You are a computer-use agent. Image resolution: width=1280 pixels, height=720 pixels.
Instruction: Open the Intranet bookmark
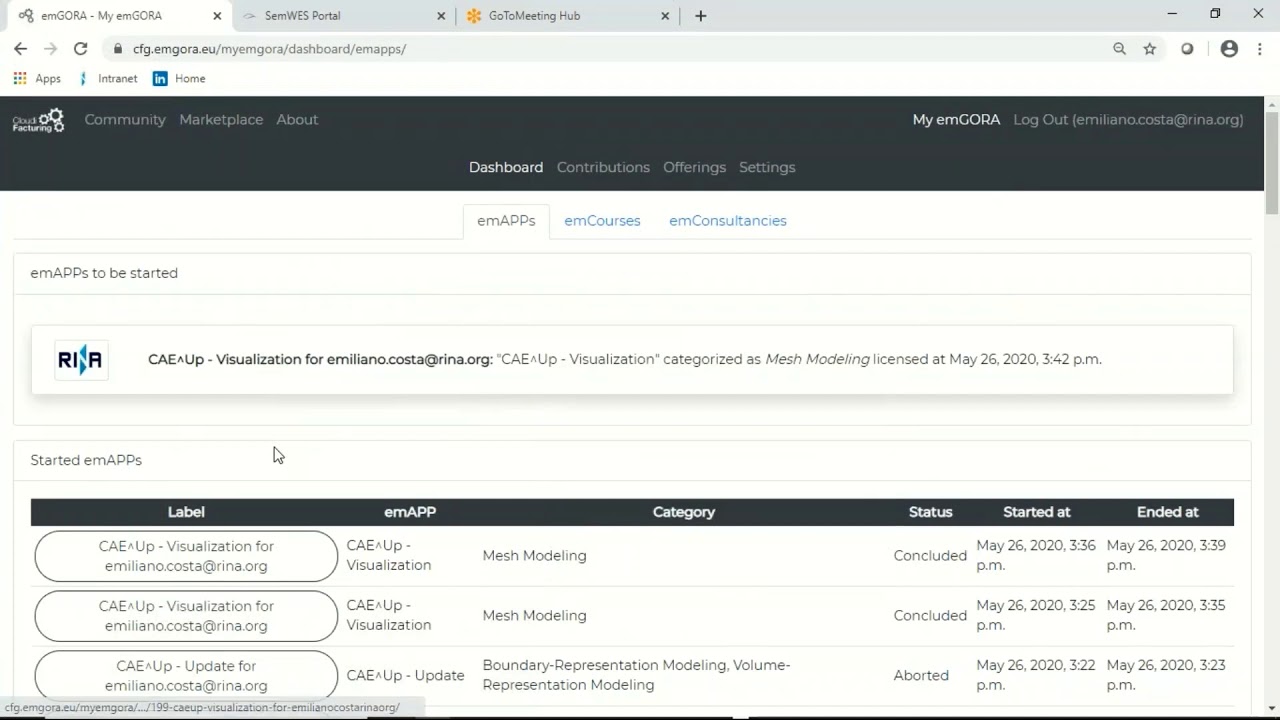(x=108, y=78)
